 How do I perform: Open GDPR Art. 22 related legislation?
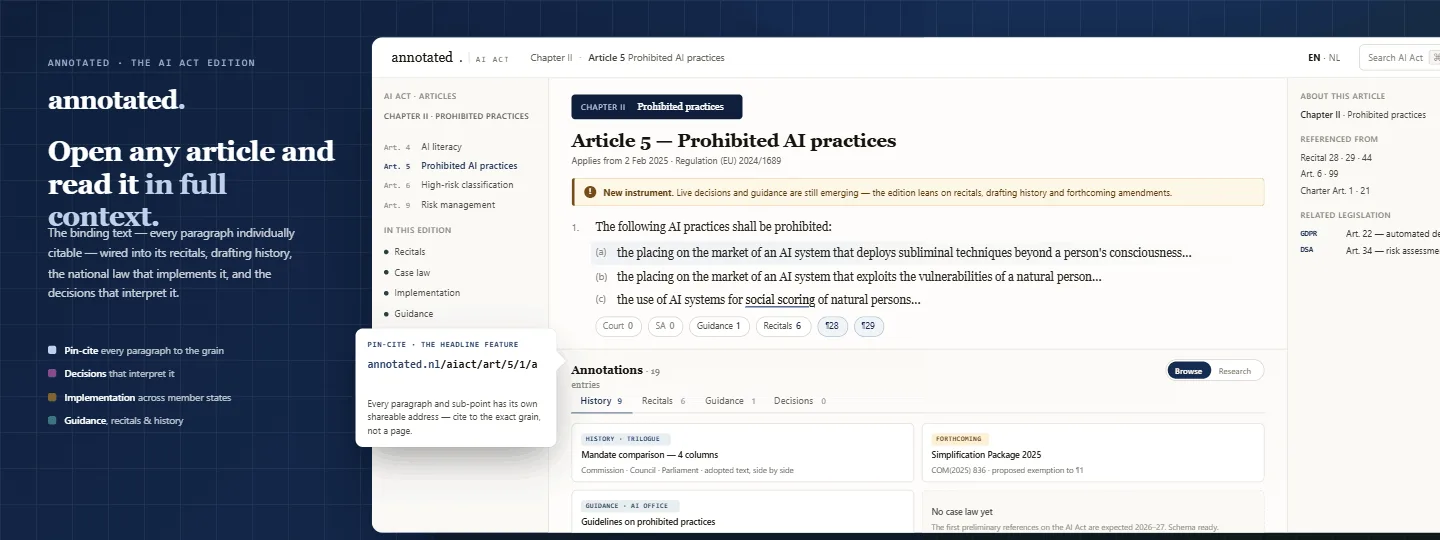point(1370,233)
